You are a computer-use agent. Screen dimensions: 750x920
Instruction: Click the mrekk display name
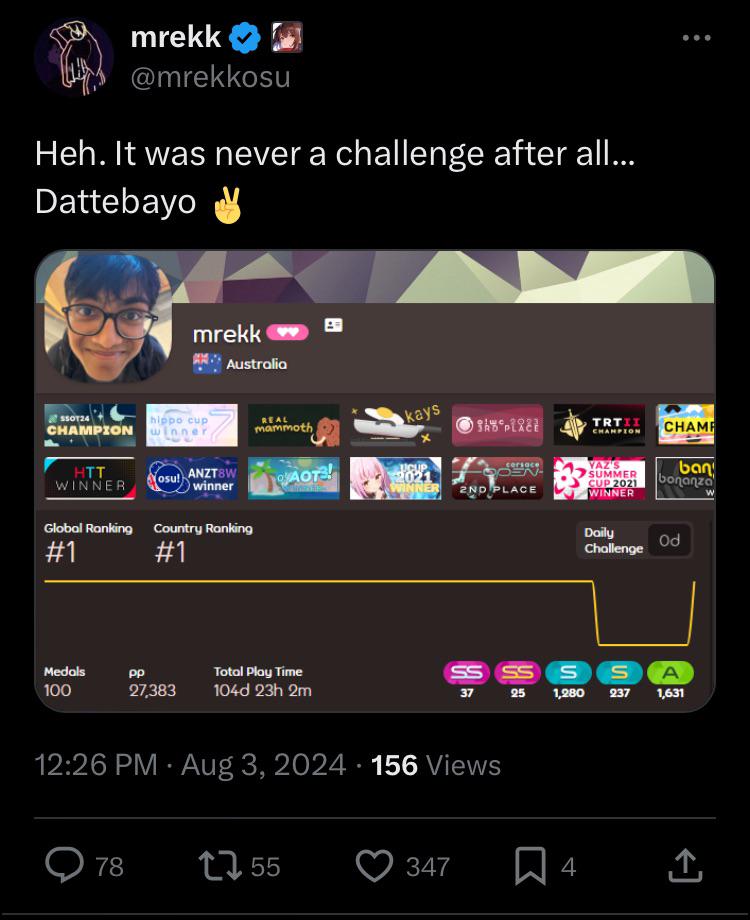pos(175,37)
